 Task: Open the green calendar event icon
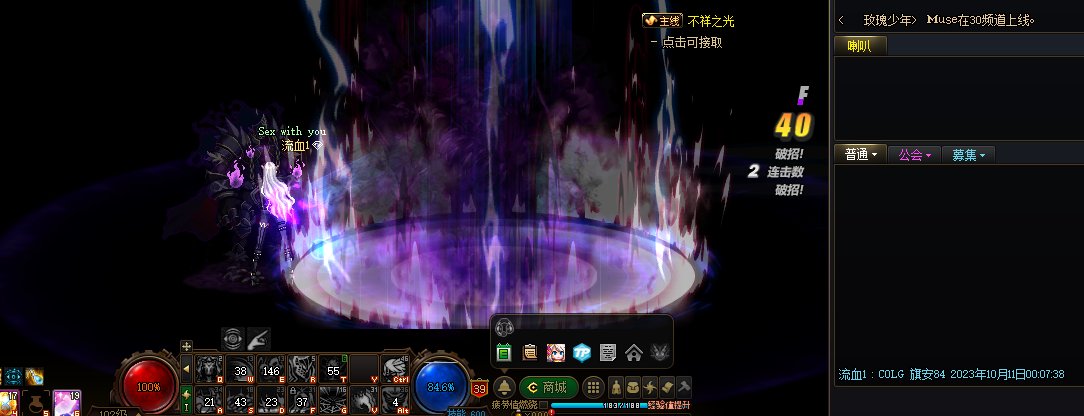[504, 352]
